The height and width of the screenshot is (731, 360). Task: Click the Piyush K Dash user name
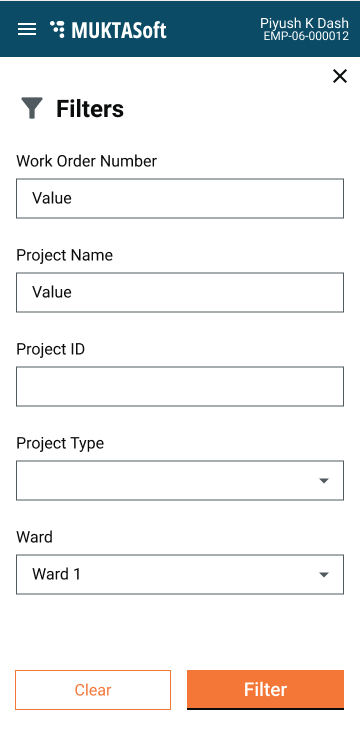[304, 23]
